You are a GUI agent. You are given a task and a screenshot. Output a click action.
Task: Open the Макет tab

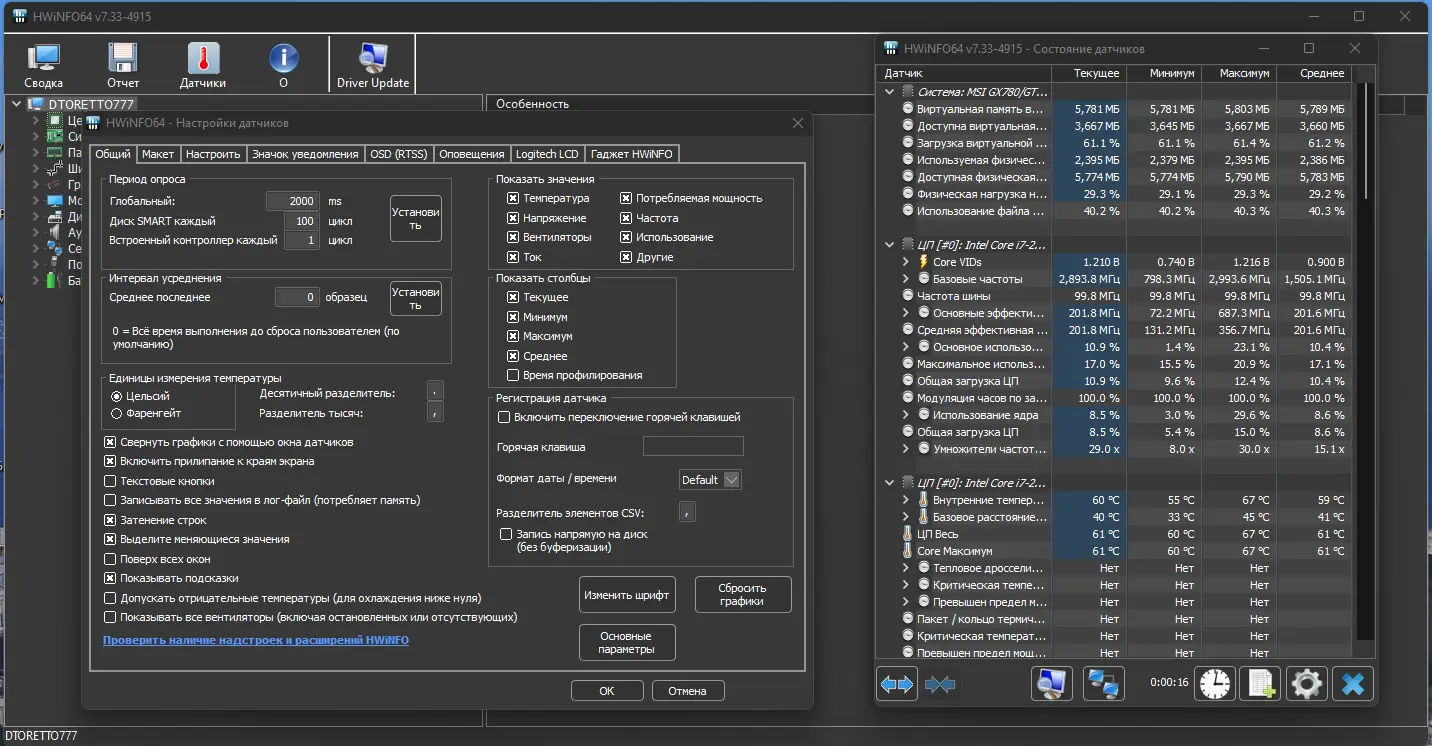157,154
